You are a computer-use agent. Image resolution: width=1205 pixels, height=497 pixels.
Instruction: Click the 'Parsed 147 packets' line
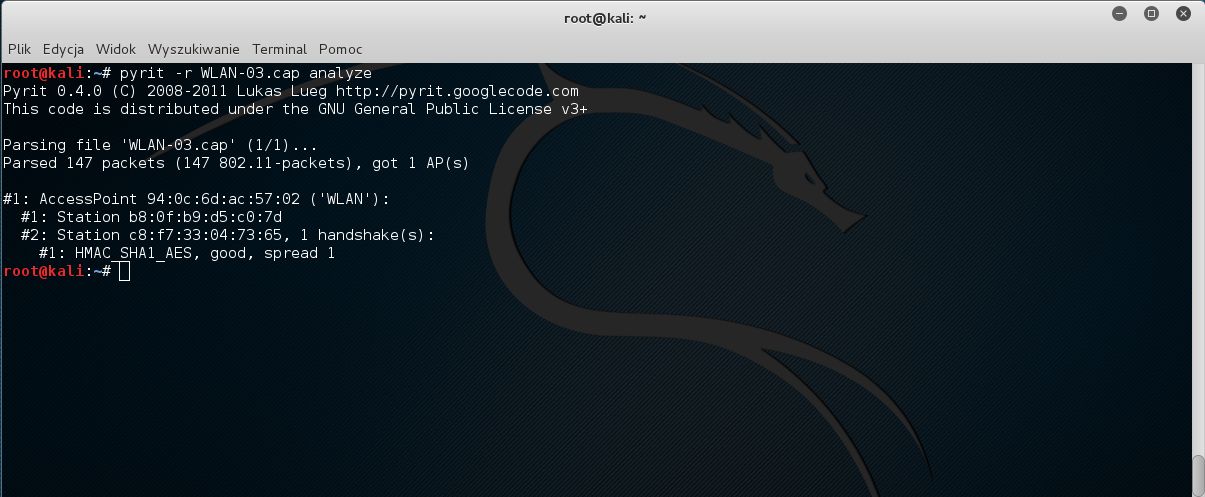coord(236,163)
